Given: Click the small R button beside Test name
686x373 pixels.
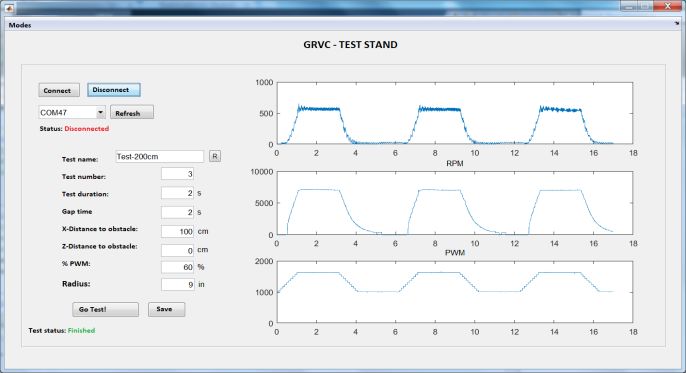Looking at the screenshot, I should [215, 156].
